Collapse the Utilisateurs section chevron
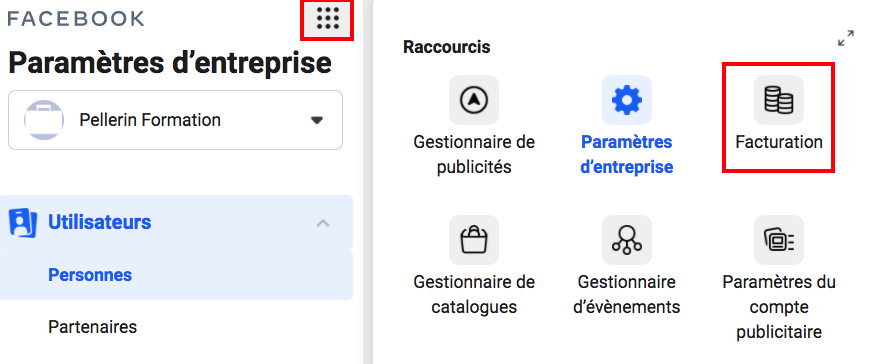 pos(323,223)
